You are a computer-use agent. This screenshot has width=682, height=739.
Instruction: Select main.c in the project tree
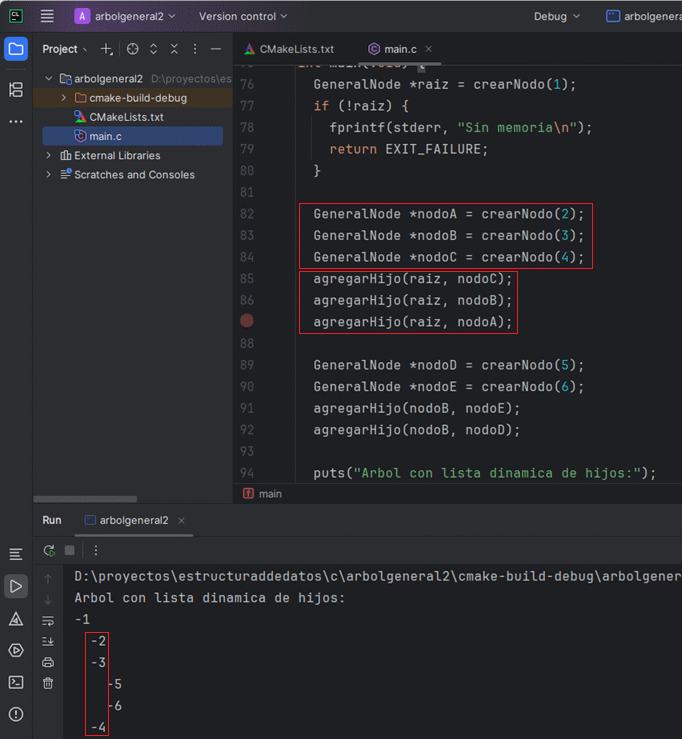(105, 136)
